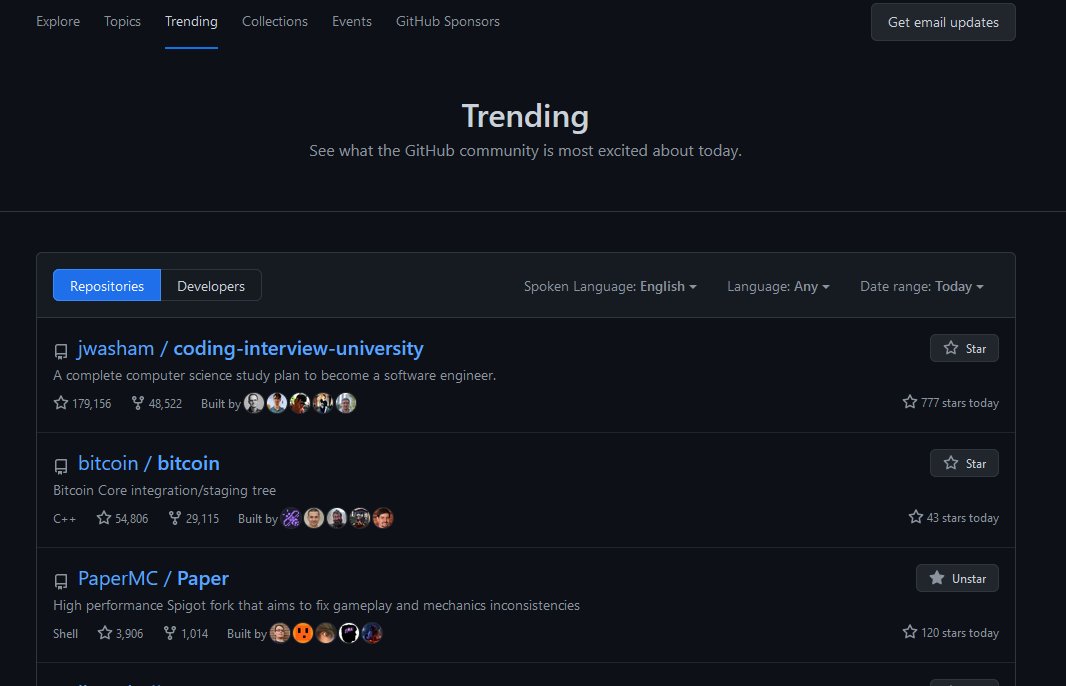Click fourth contributor avatar for bitcoin
Image resolution: width=1066 pixels, height=686 pixels.
(x=360, y=518)
